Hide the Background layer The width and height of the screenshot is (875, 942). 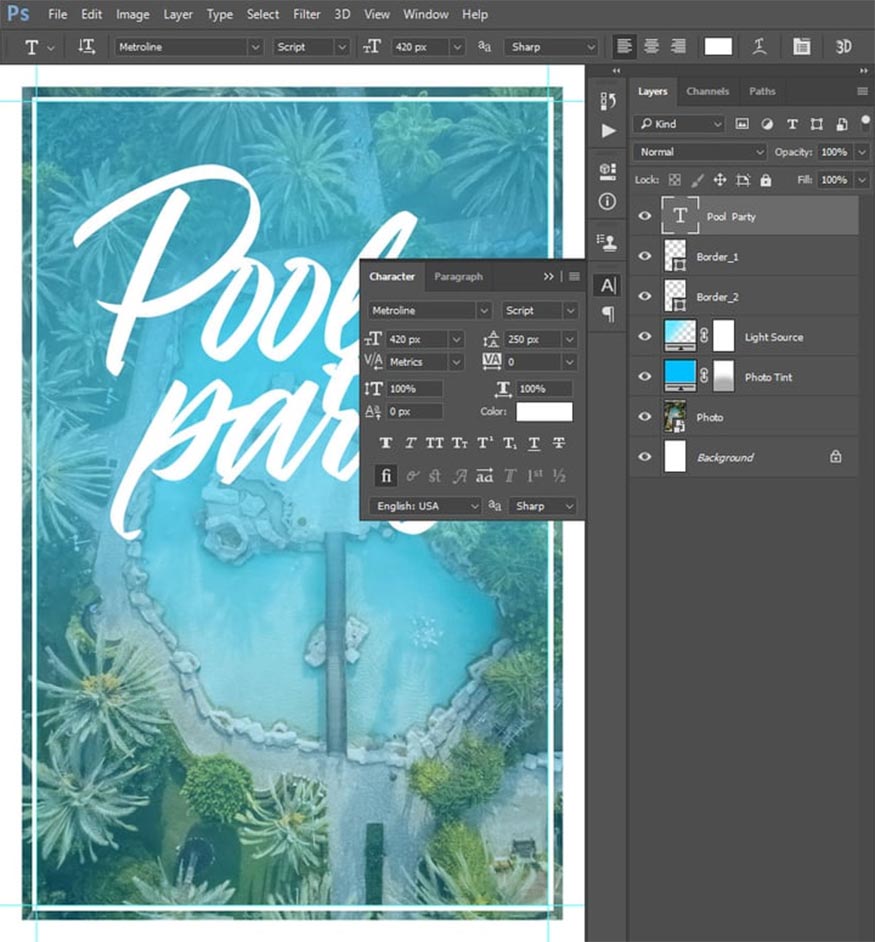coord(645,457)
